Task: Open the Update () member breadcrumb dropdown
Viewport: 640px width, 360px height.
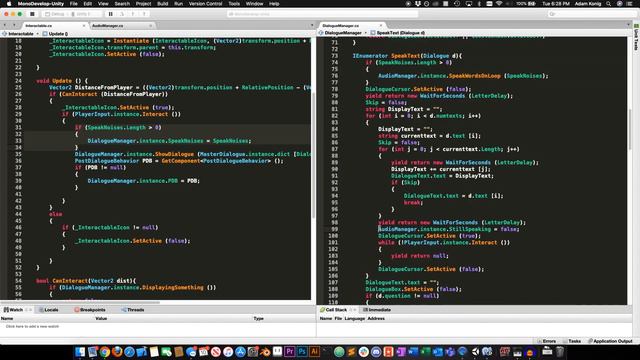Action: pos(55,34)
